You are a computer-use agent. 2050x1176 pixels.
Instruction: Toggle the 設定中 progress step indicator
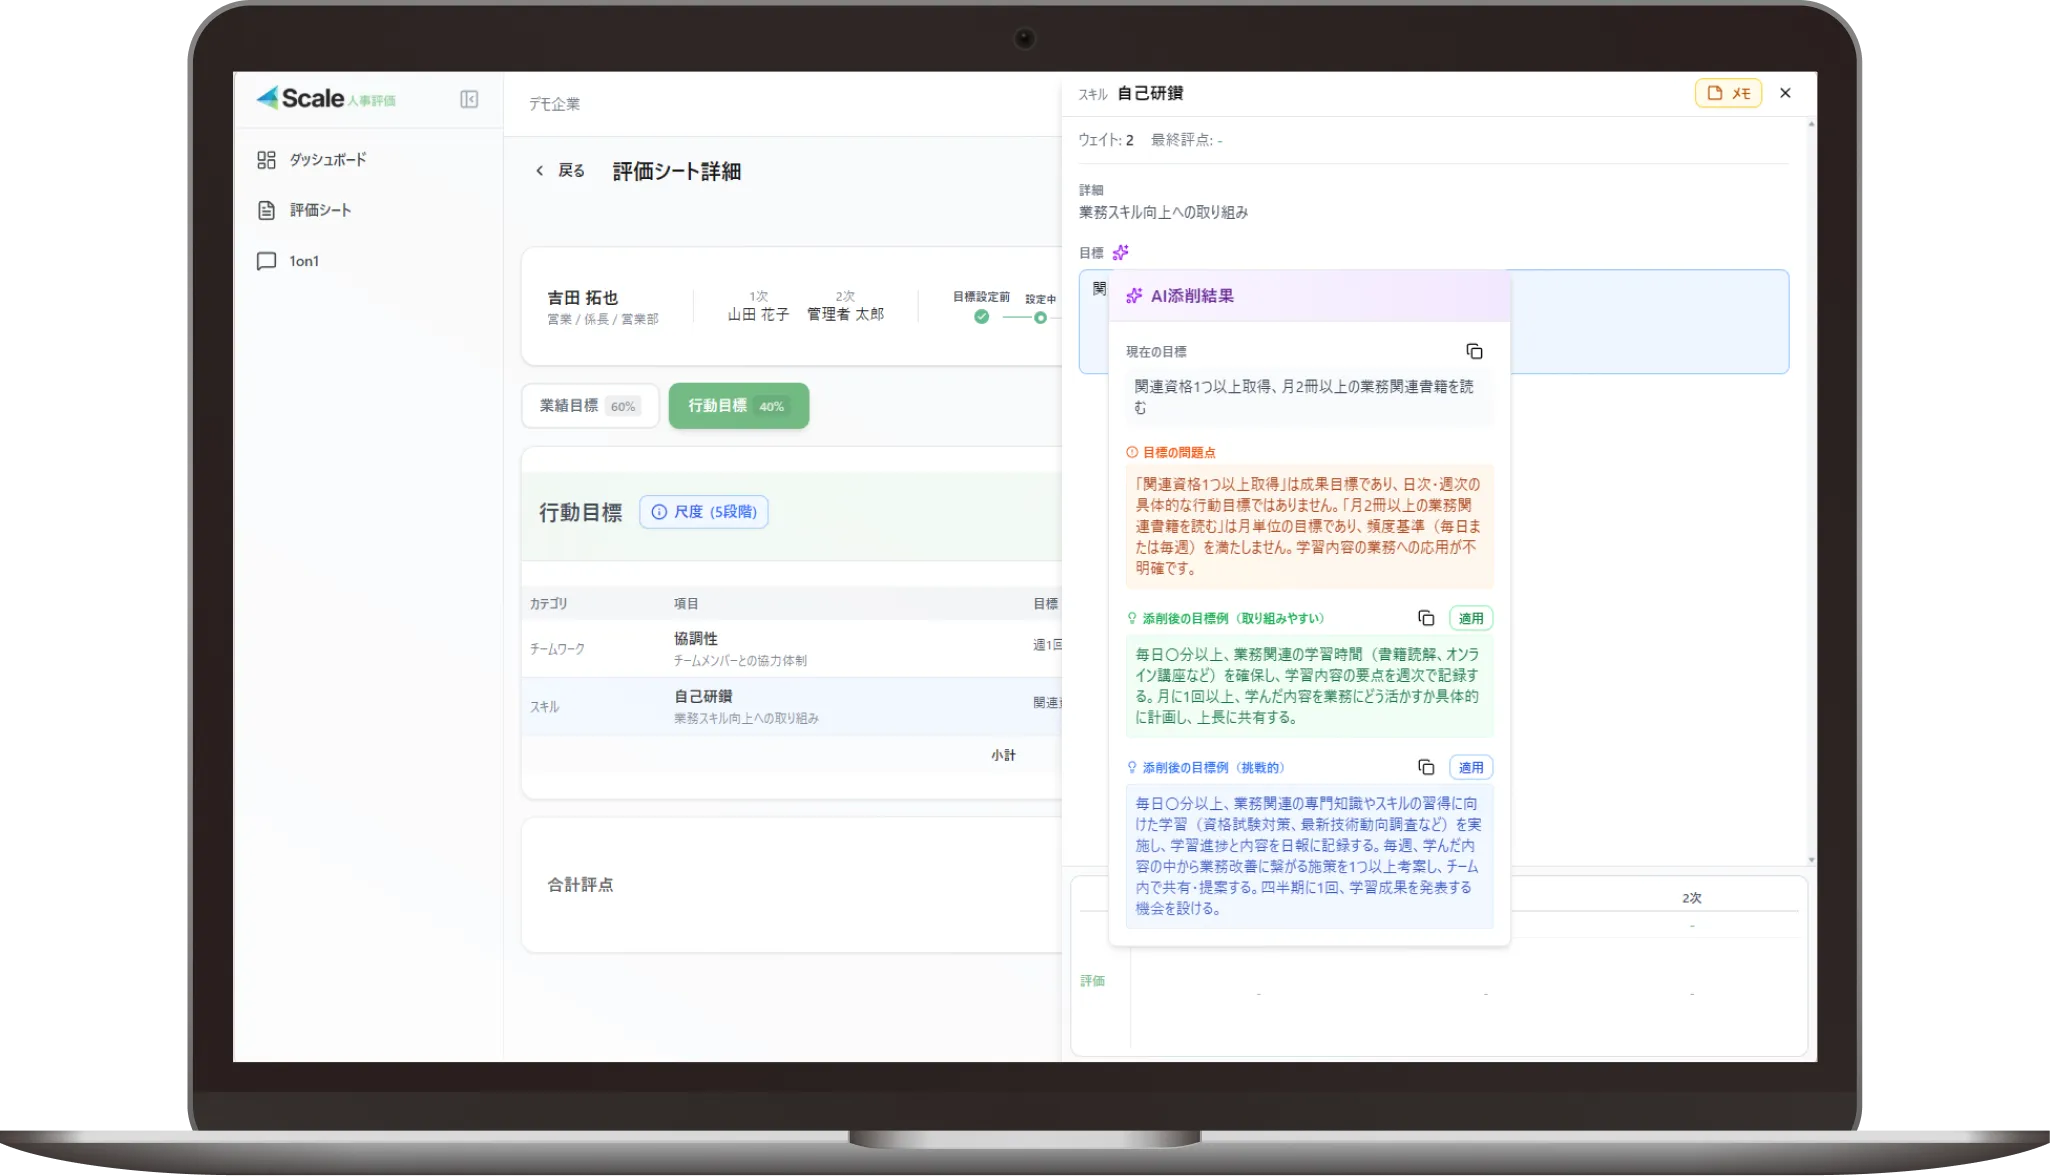click(x=1040, y=316)
